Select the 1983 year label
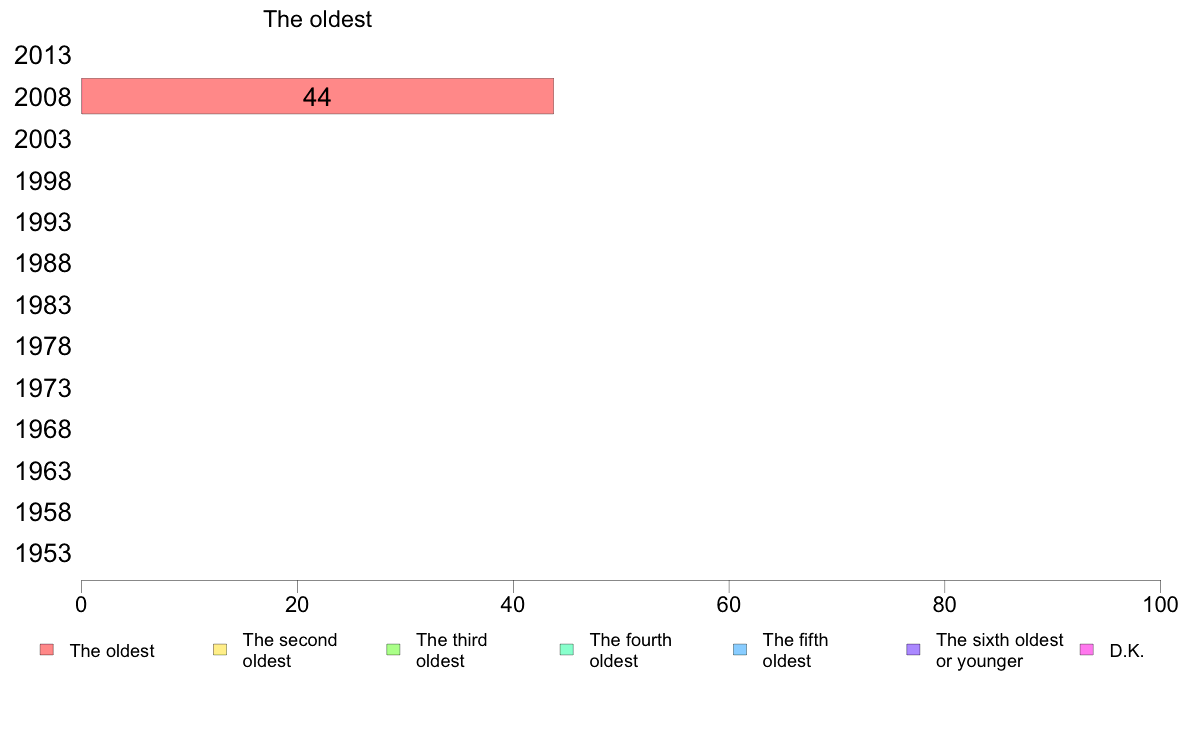 coord(43,305)
